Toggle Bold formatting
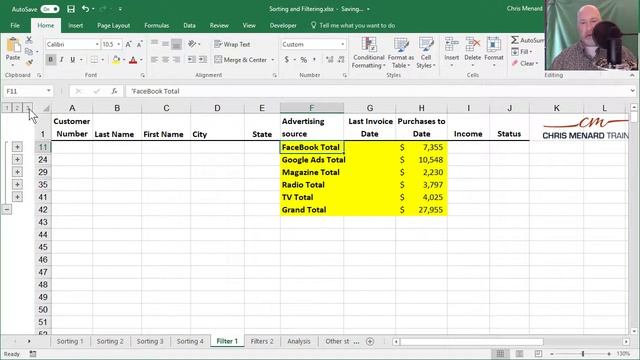Screen dimensions: 640x360 [51, 60]
